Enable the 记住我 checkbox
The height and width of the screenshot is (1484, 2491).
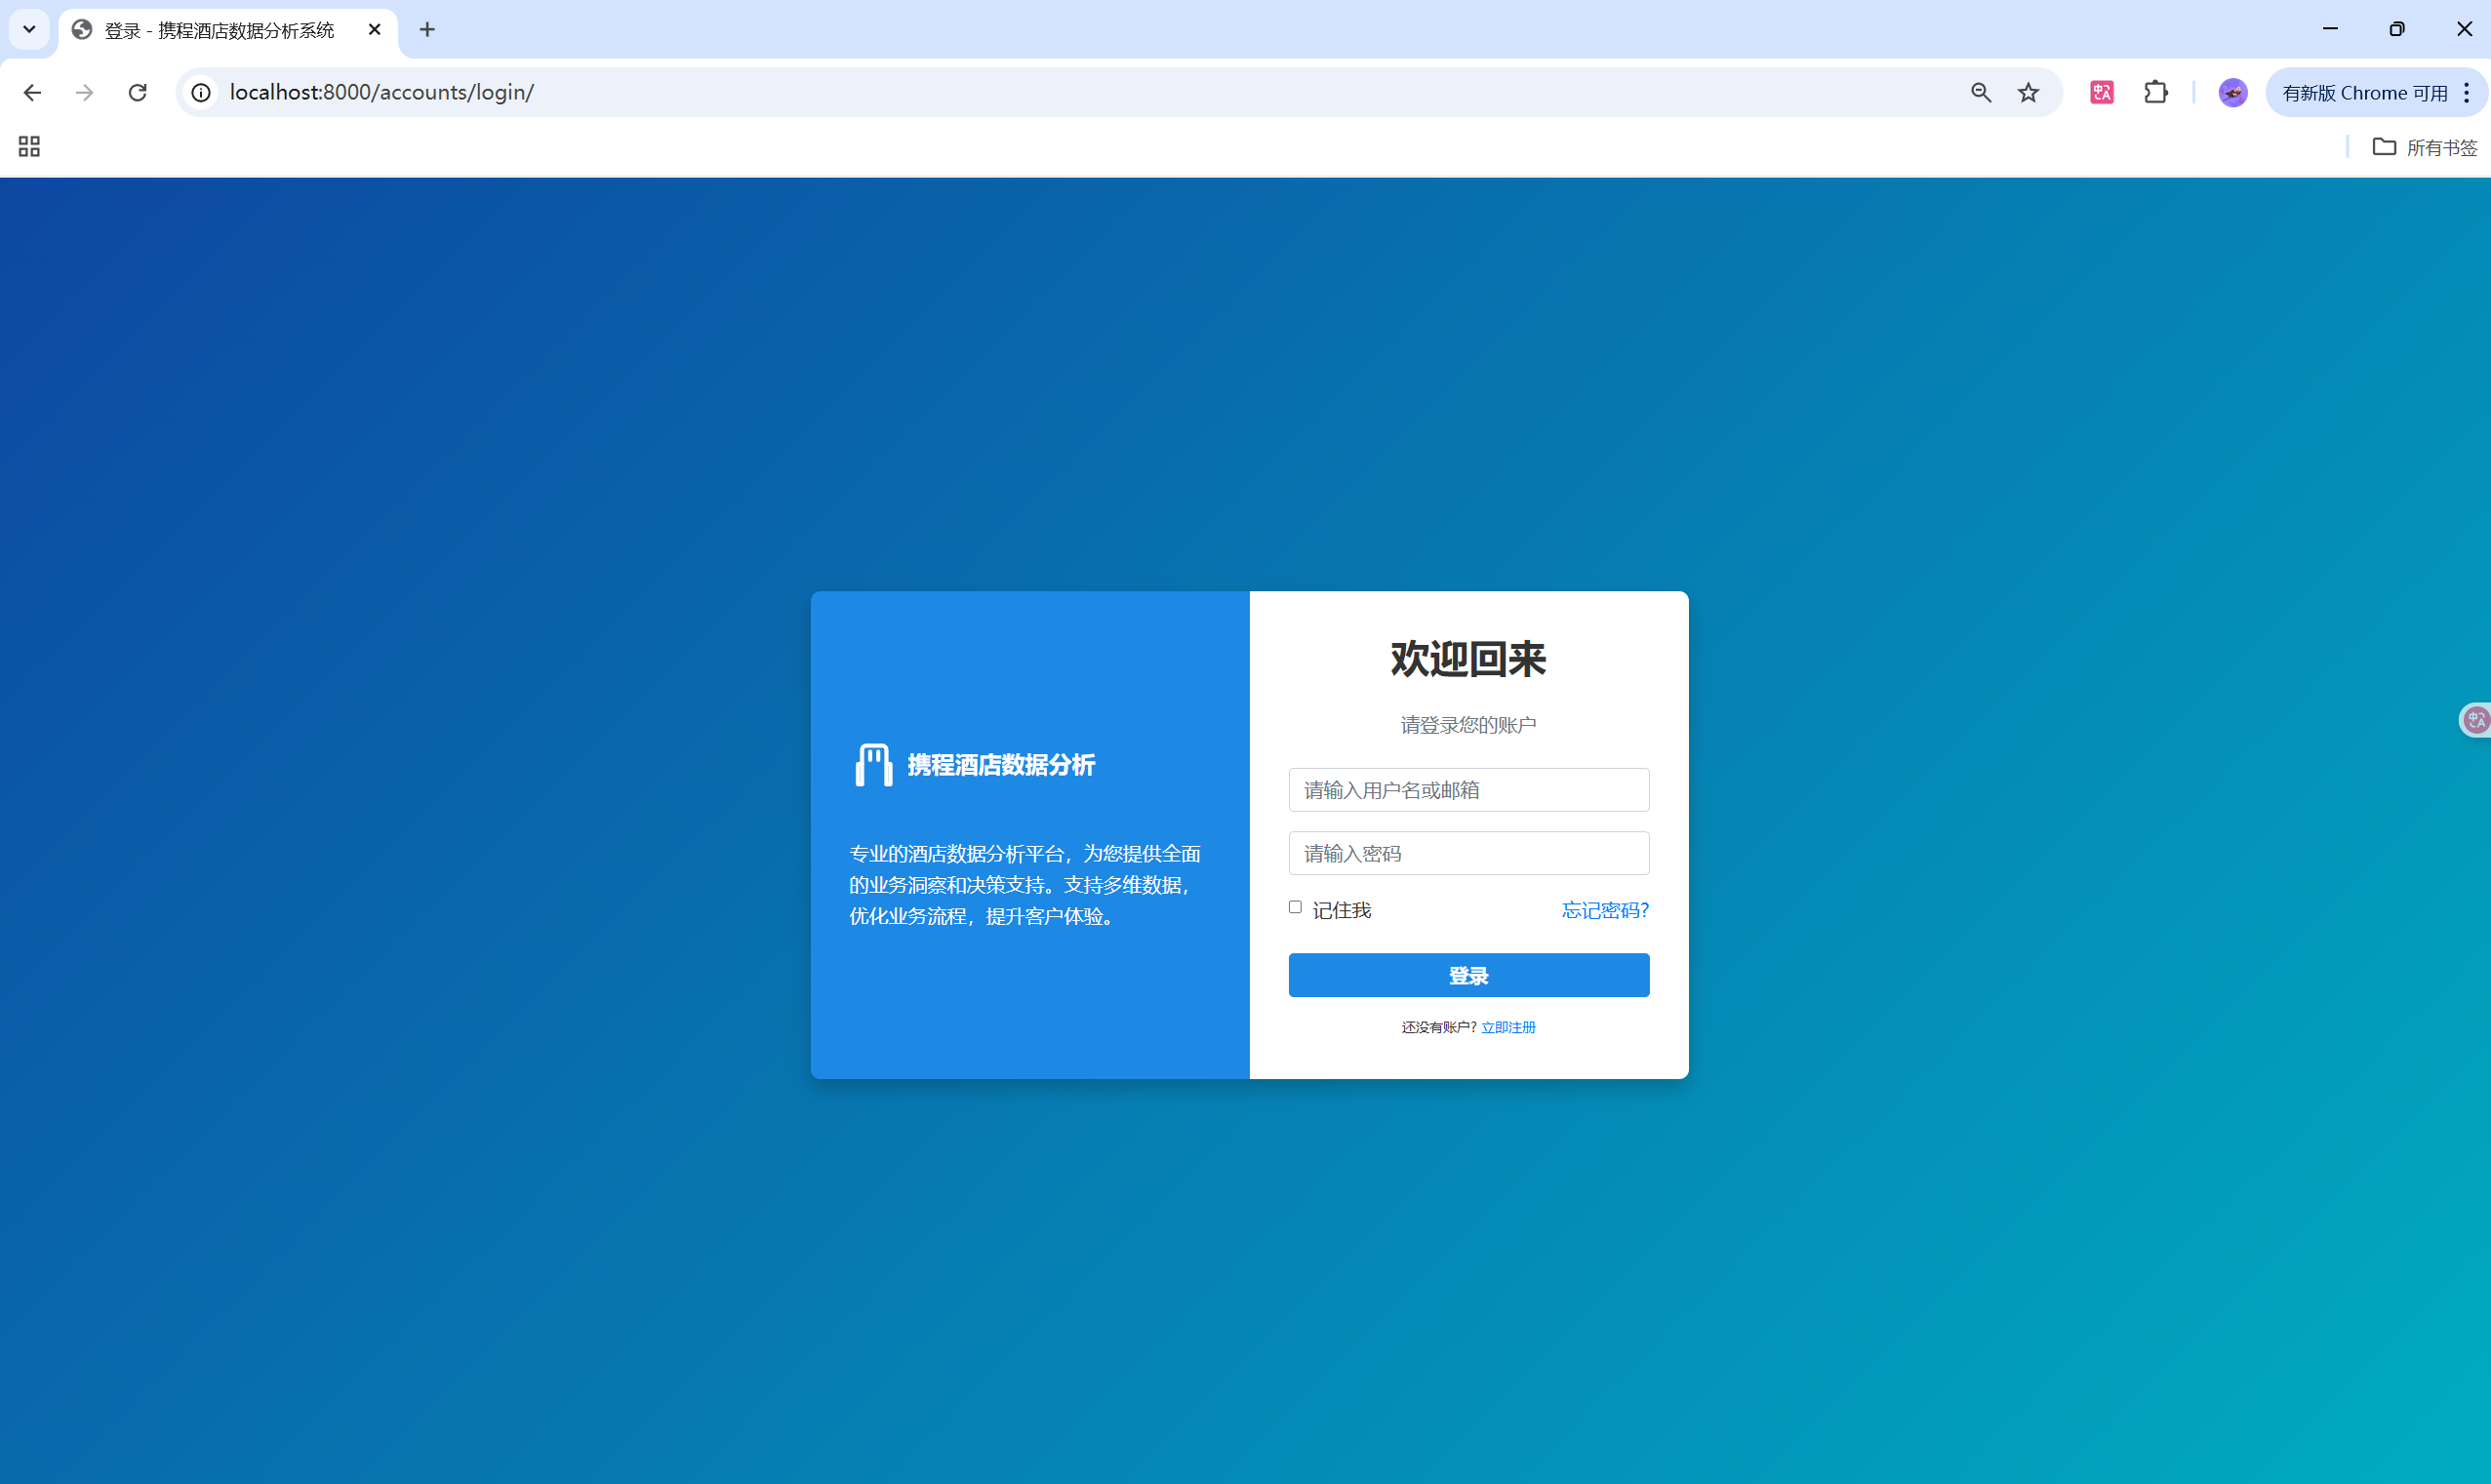[1295, 907]
